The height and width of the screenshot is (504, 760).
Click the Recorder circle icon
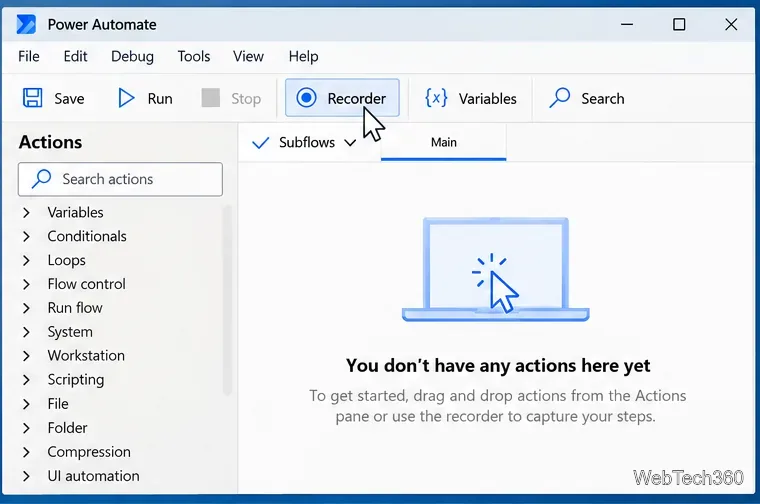pos(306,97)
